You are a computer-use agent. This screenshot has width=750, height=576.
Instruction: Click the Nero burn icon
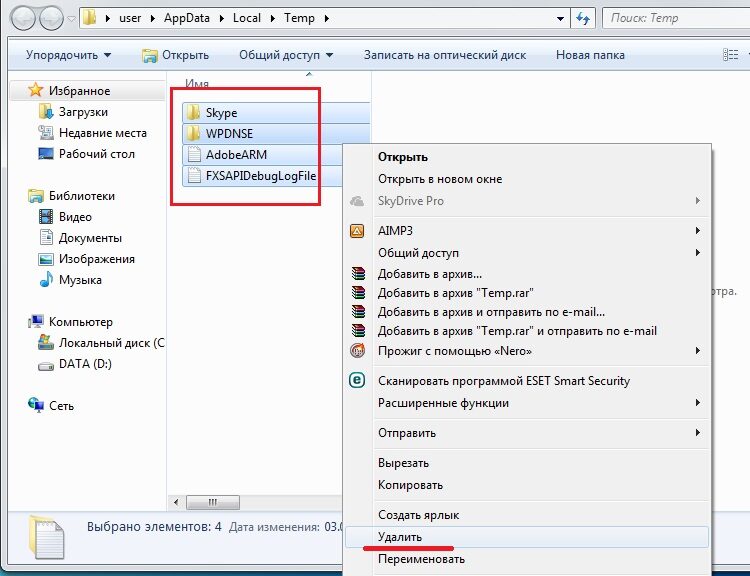357,351
